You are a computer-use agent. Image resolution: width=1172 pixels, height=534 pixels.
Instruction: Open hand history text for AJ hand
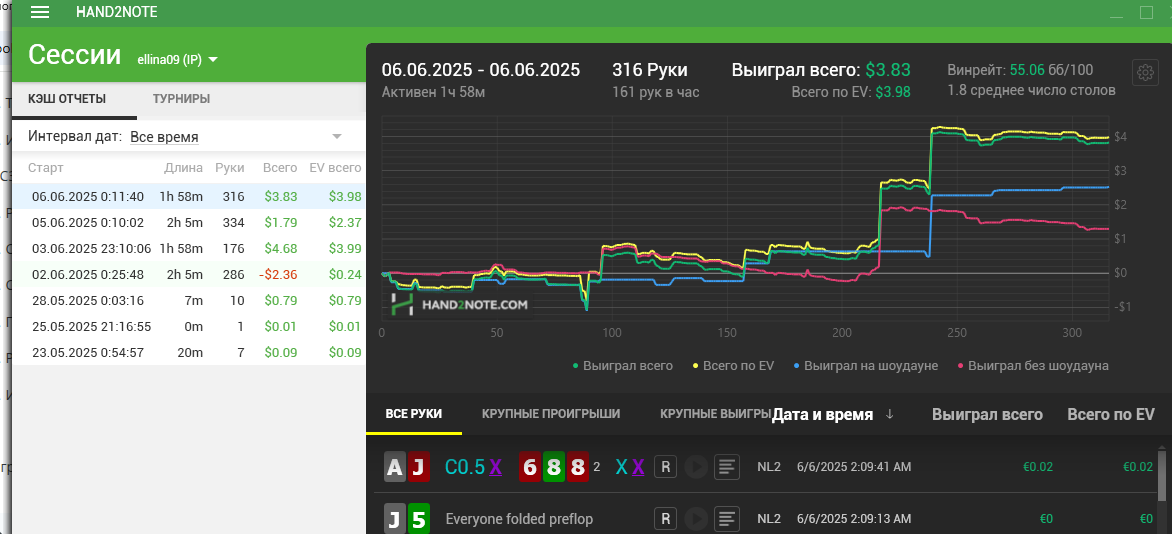pos(725,467)
